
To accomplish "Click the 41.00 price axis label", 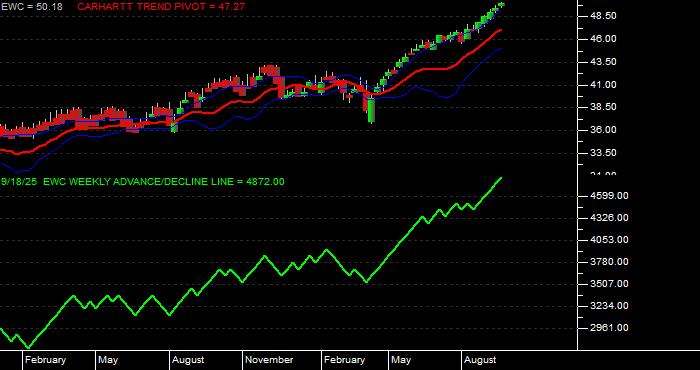I will pos(604,85).
